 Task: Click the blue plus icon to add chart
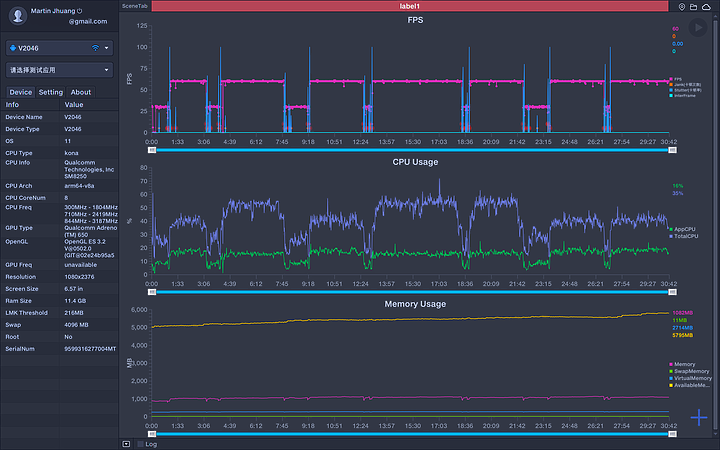click(699, 417)
